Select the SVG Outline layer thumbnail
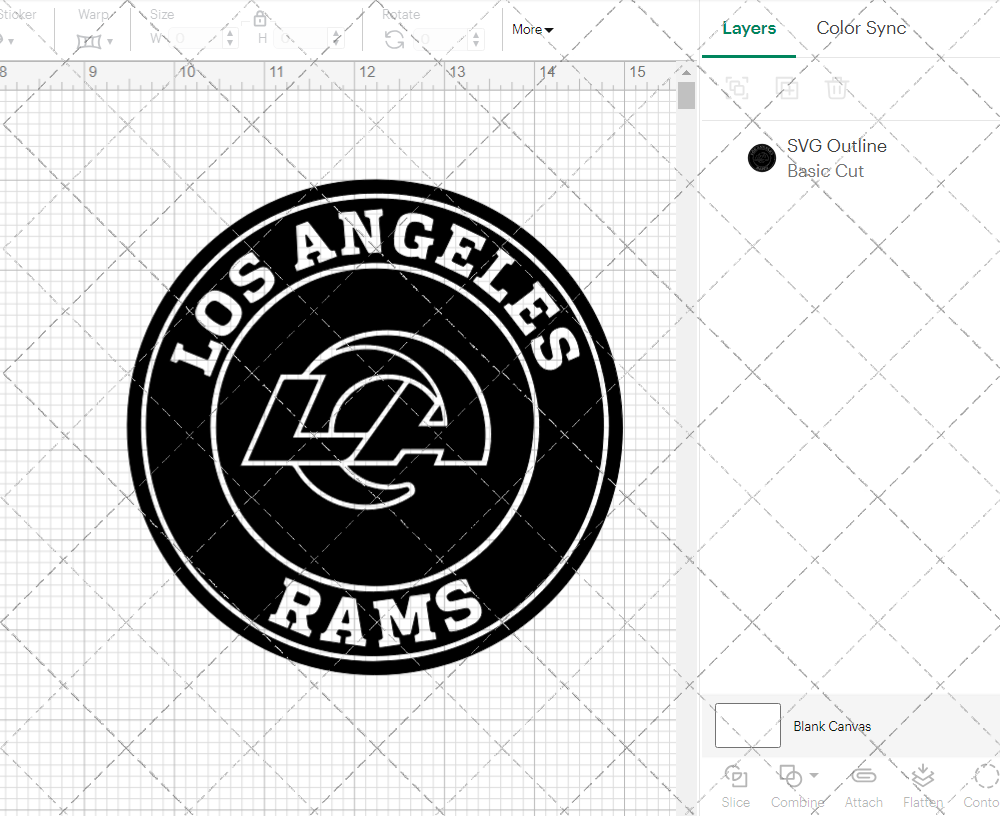Viewport: 1000px width, 816px height. pyautogui.click(x=761, y=158)
